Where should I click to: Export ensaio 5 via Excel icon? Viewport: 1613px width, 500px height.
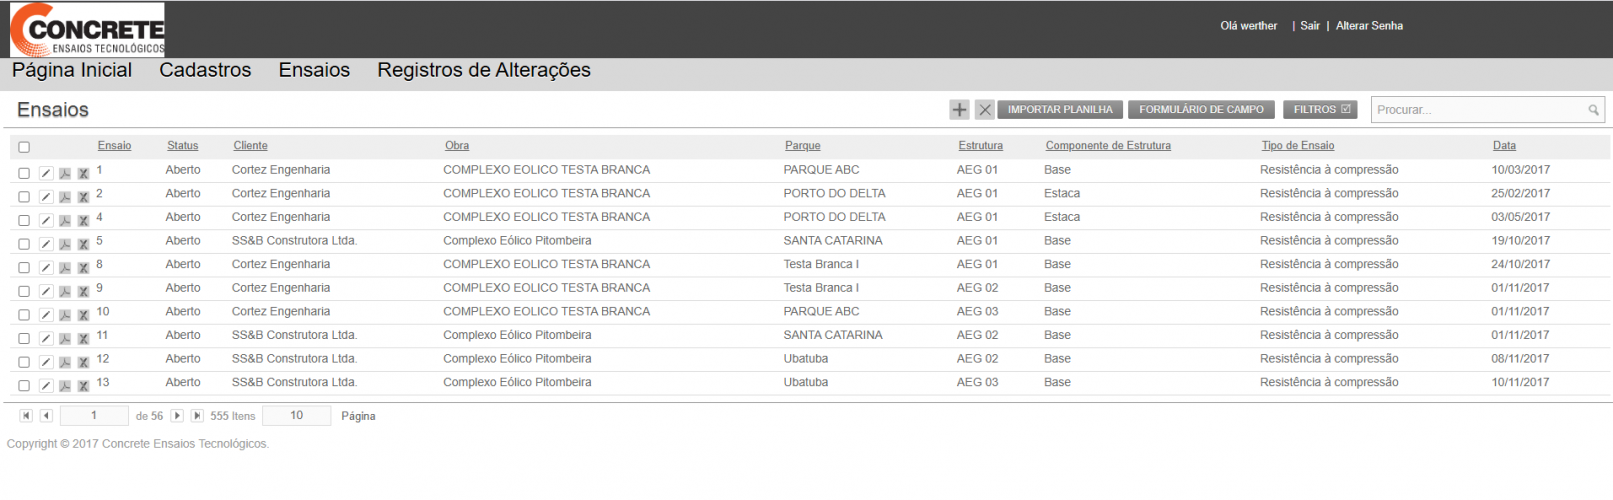pyautogui.click(x=83, y=244)
